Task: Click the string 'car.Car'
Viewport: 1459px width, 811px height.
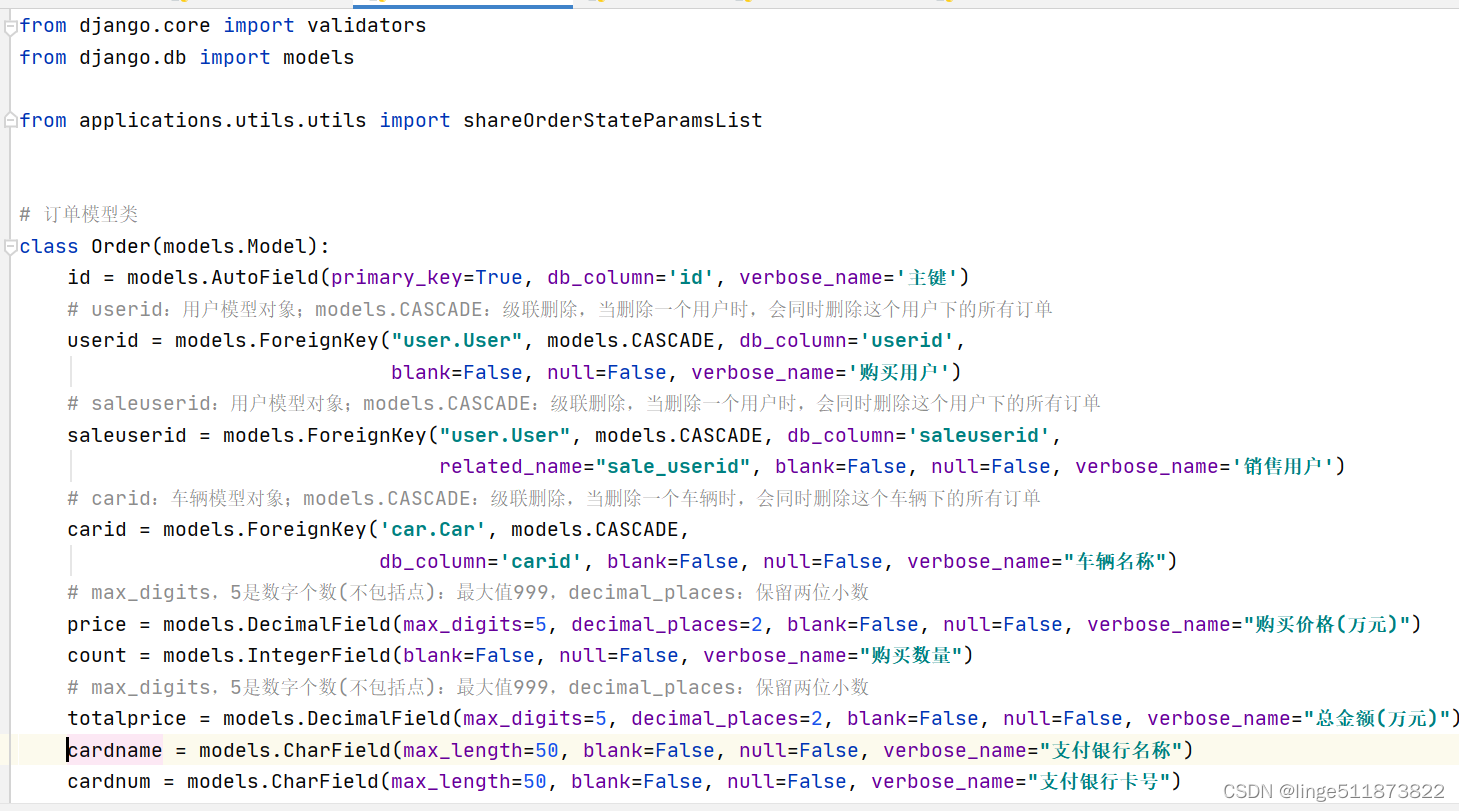Action: [433, 530]
